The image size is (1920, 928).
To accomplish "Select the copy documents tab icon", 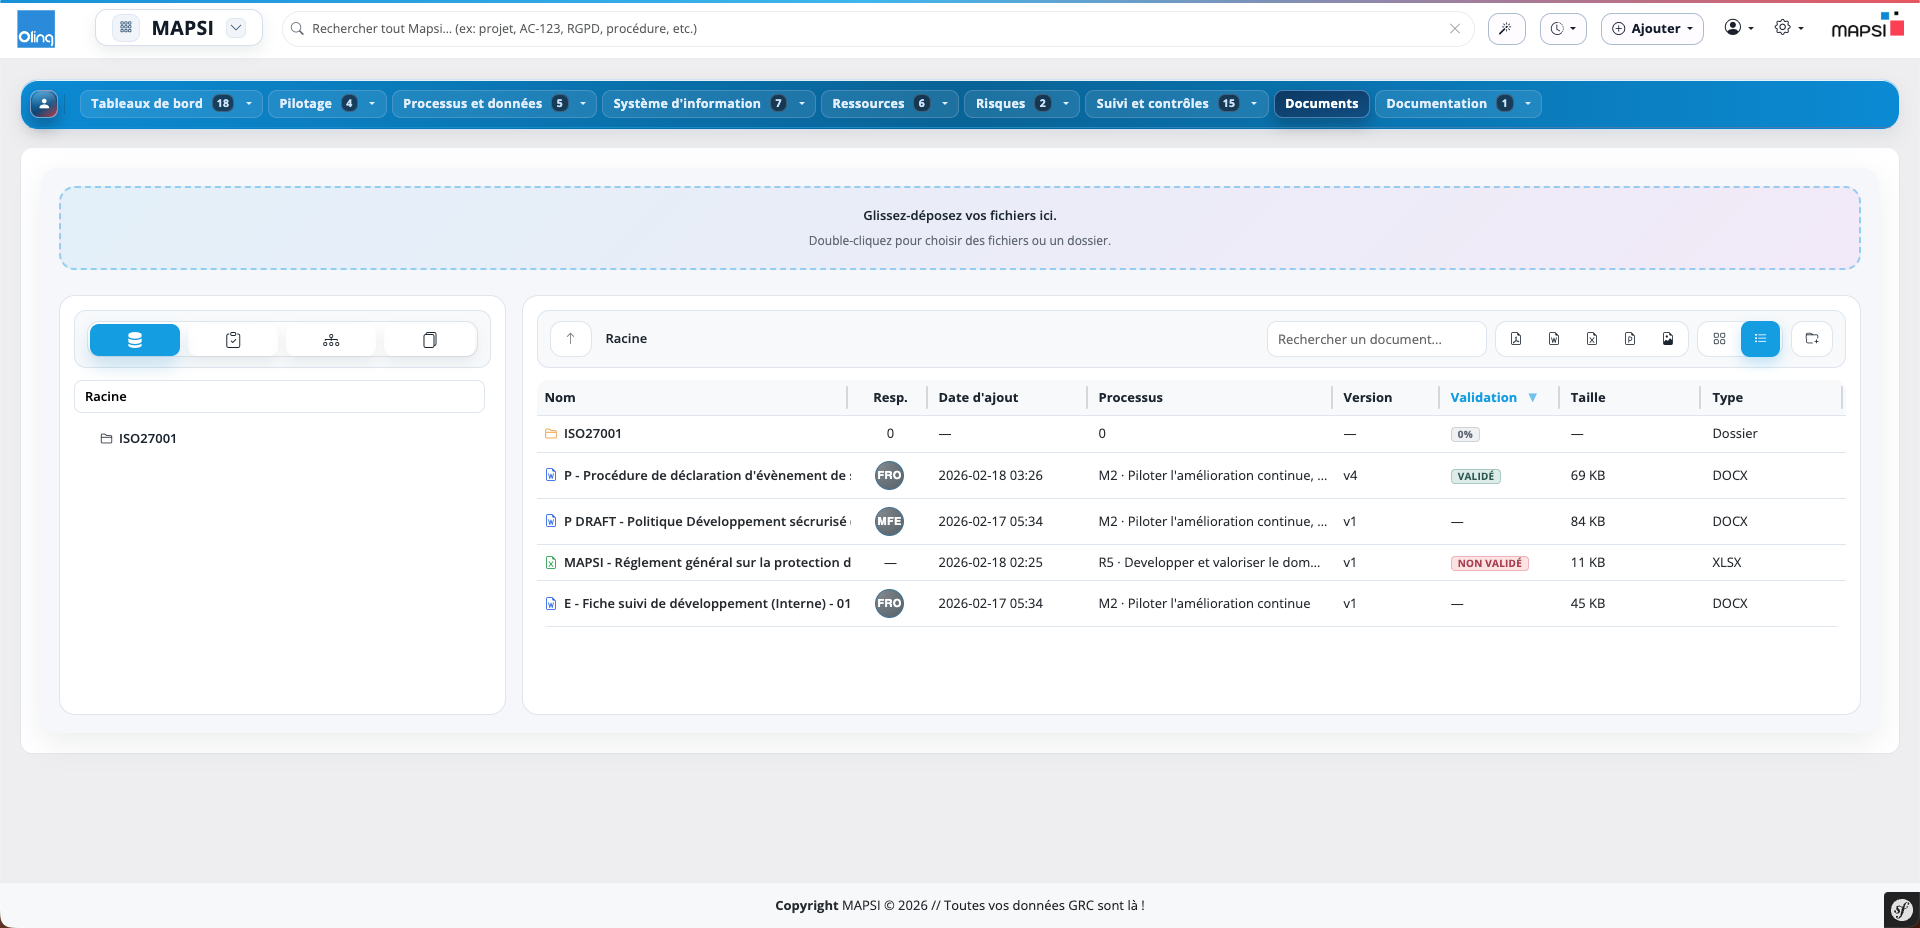I will [x=430, y=340].
